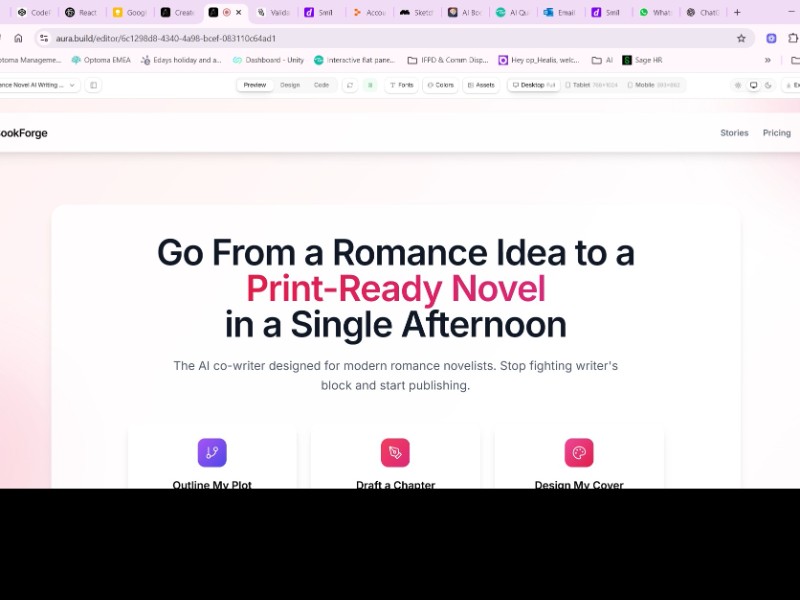Switch to Design mode

click(x=290, y=85)
